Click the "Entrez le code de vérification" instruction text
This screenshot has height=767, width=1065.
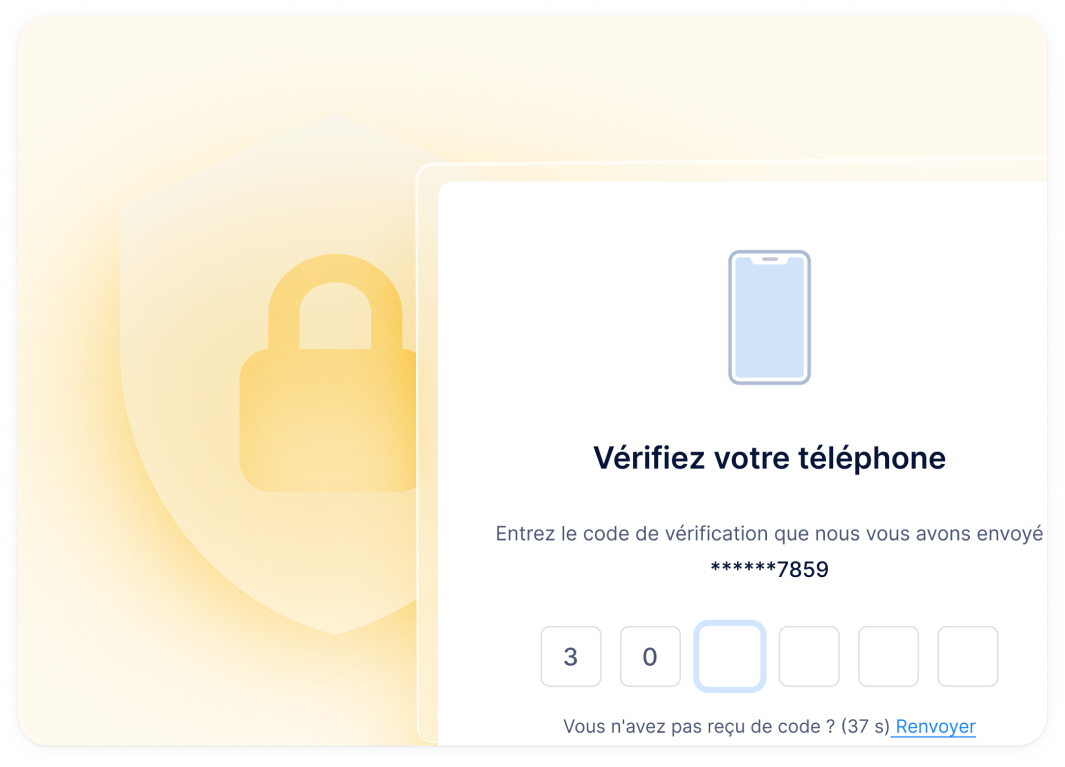point(769,534)
